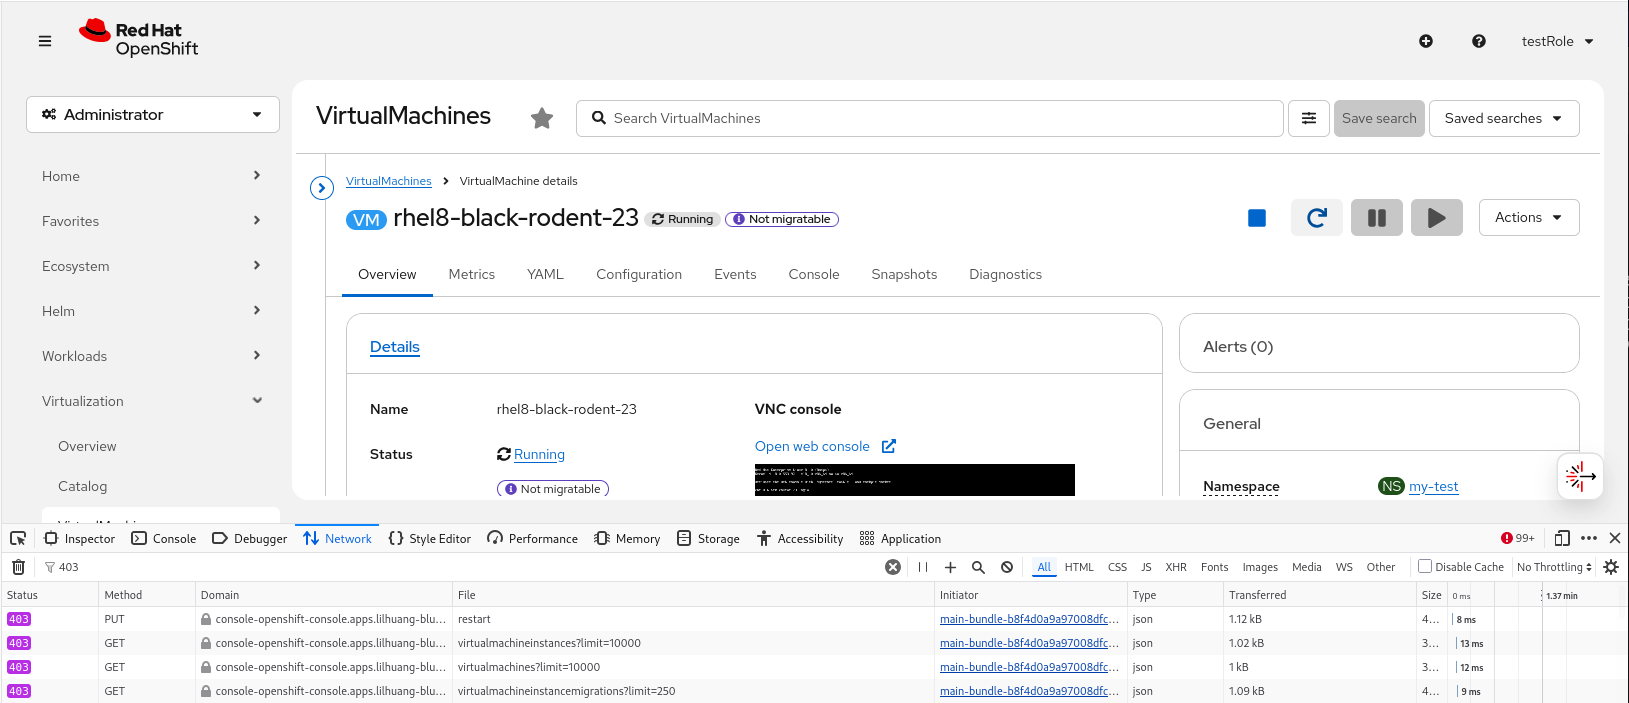Open devtools Storage panel
The height and width of the screenshot is (703, 1629).
pyautogui.click(x=708, y=538)
